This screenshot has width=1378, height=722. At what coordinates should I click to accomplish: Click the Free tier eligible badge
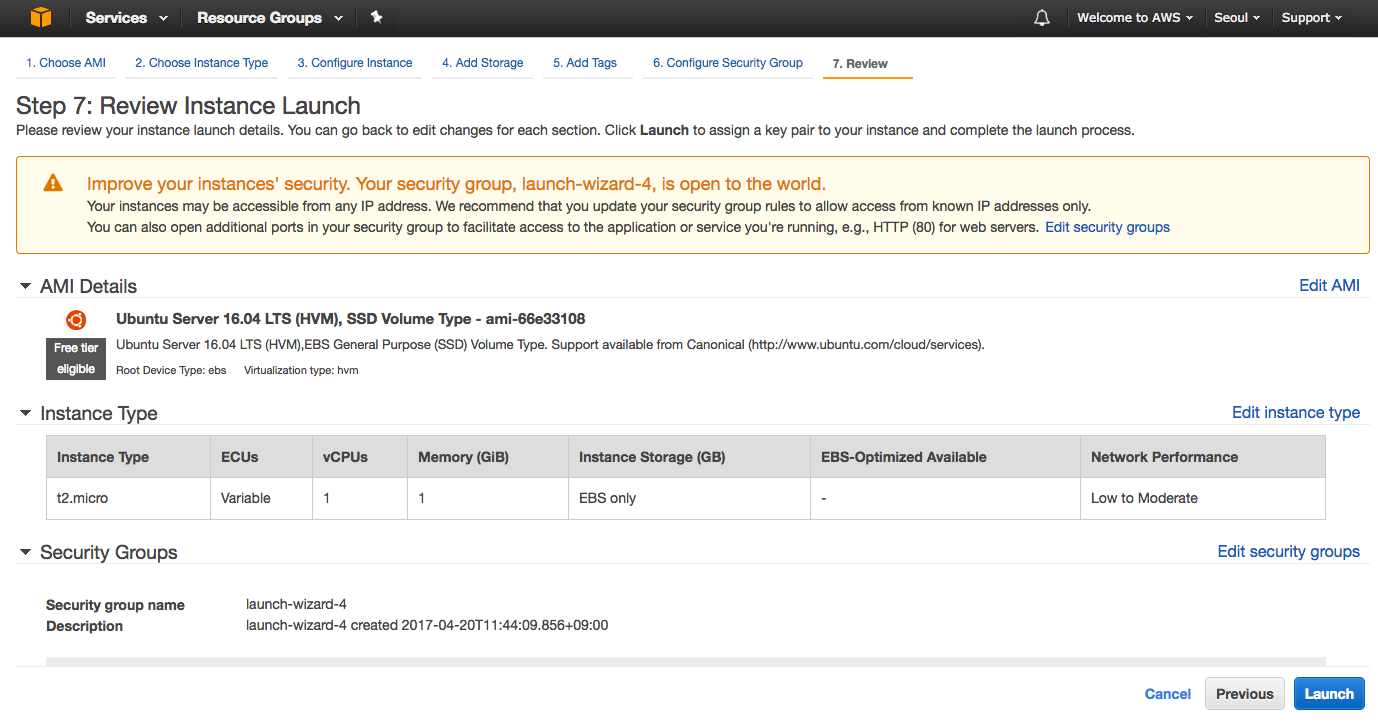pyautogui.click(x=75, y=358)
